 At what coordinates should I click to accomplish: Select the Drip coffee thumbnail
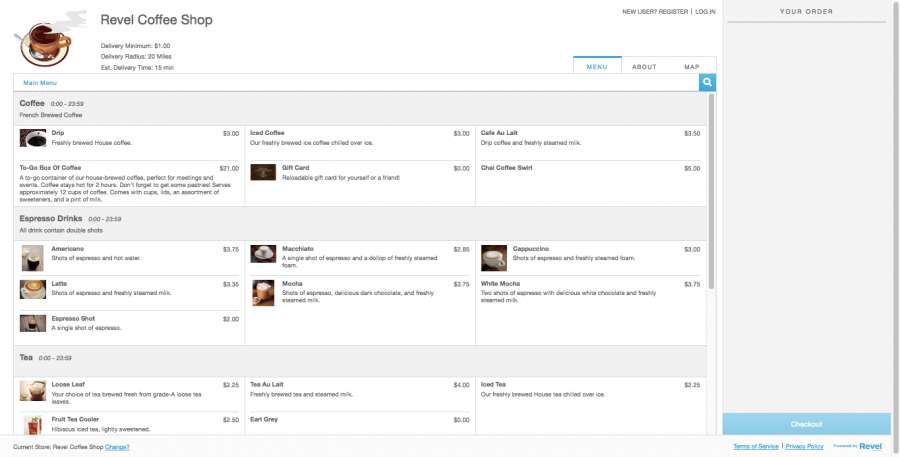click(32, 138)
